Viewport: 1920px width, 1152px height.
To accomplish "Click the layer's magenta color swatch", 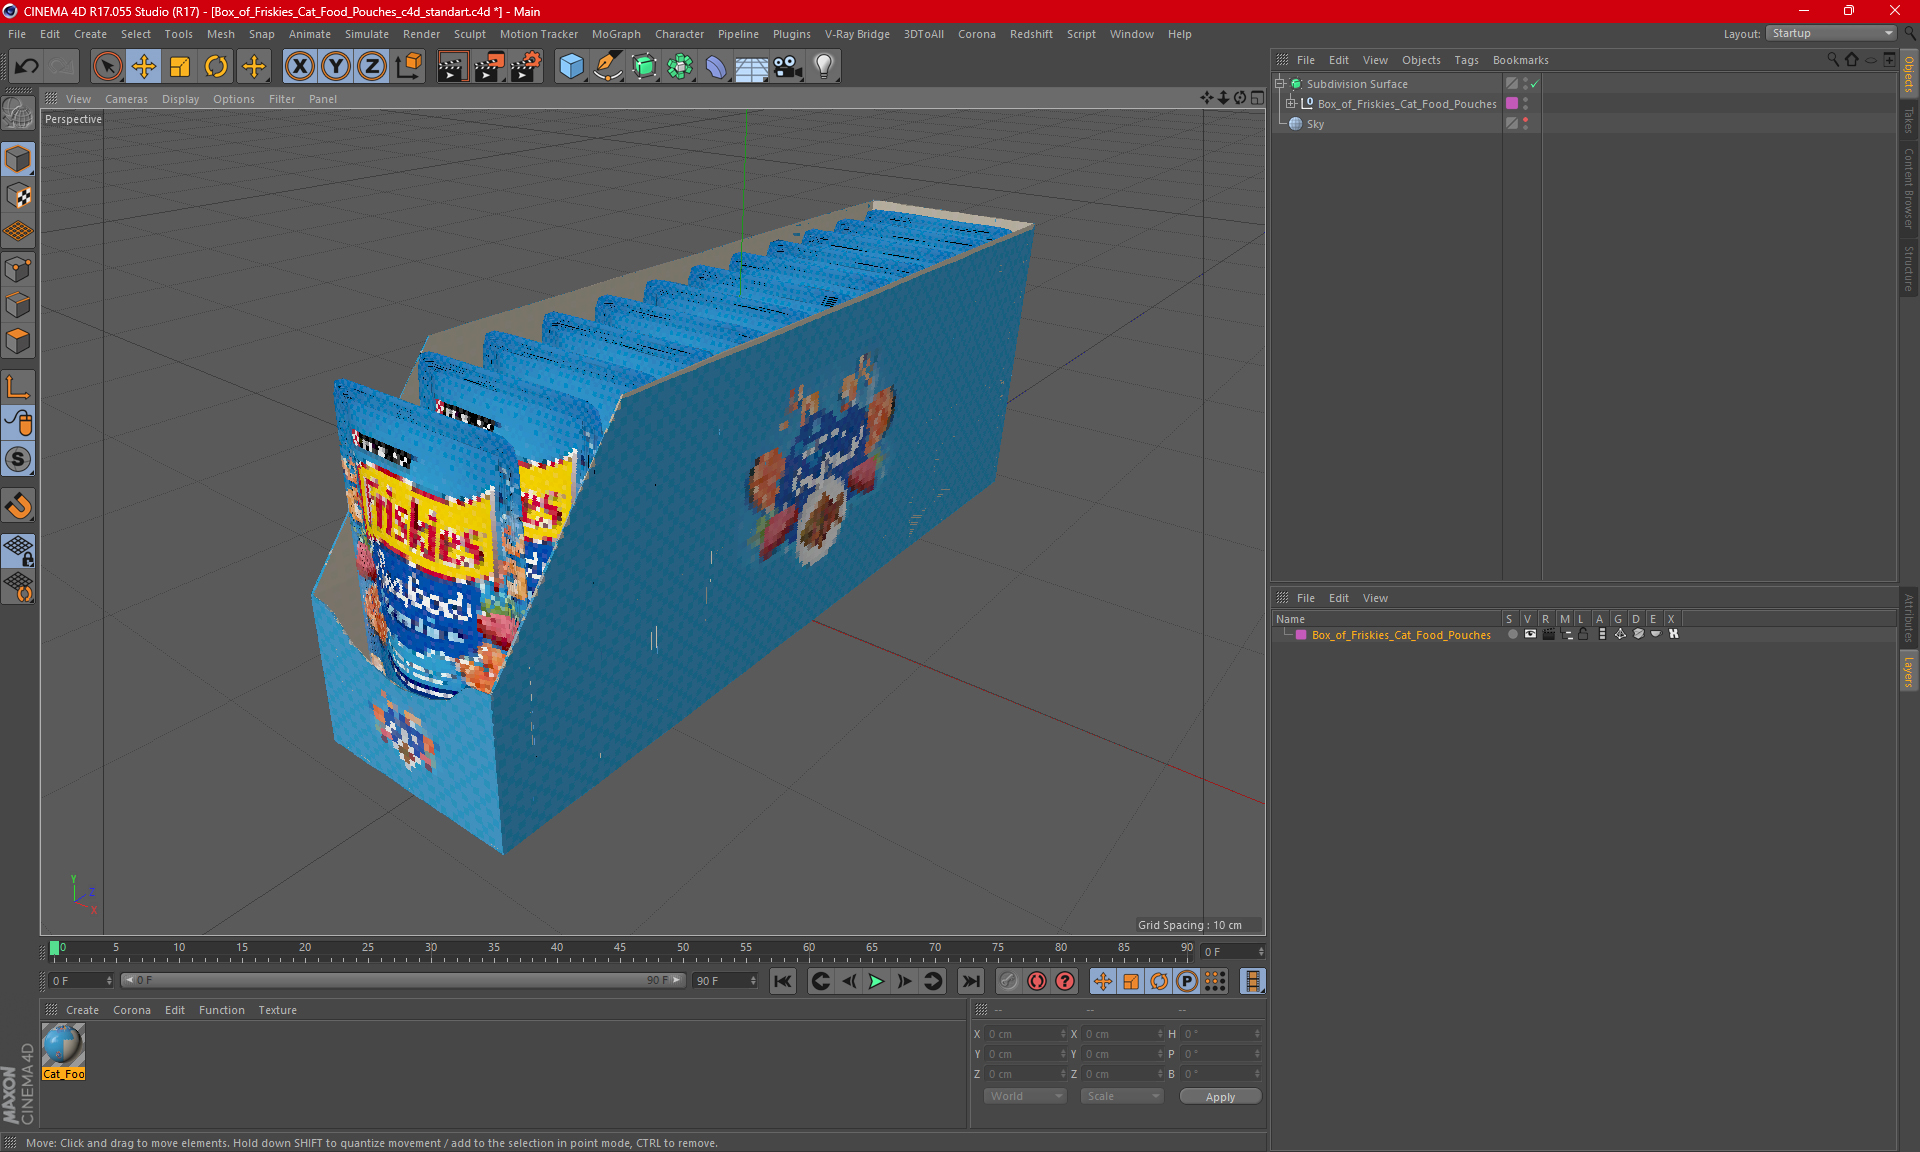I will coord(1301,635).
